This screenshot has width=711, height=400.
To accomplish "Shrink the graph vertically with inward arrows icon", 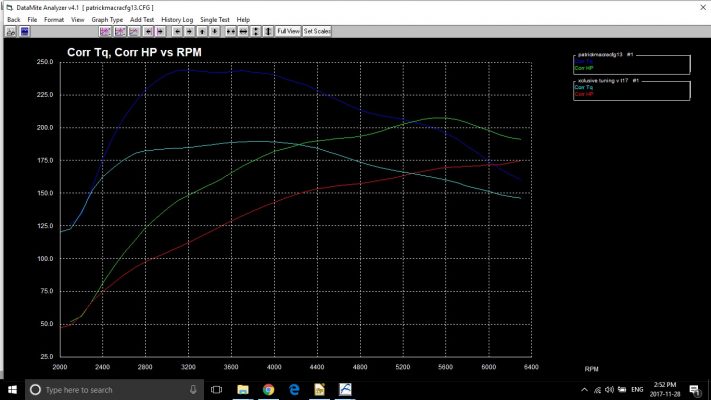I will 256,31.
